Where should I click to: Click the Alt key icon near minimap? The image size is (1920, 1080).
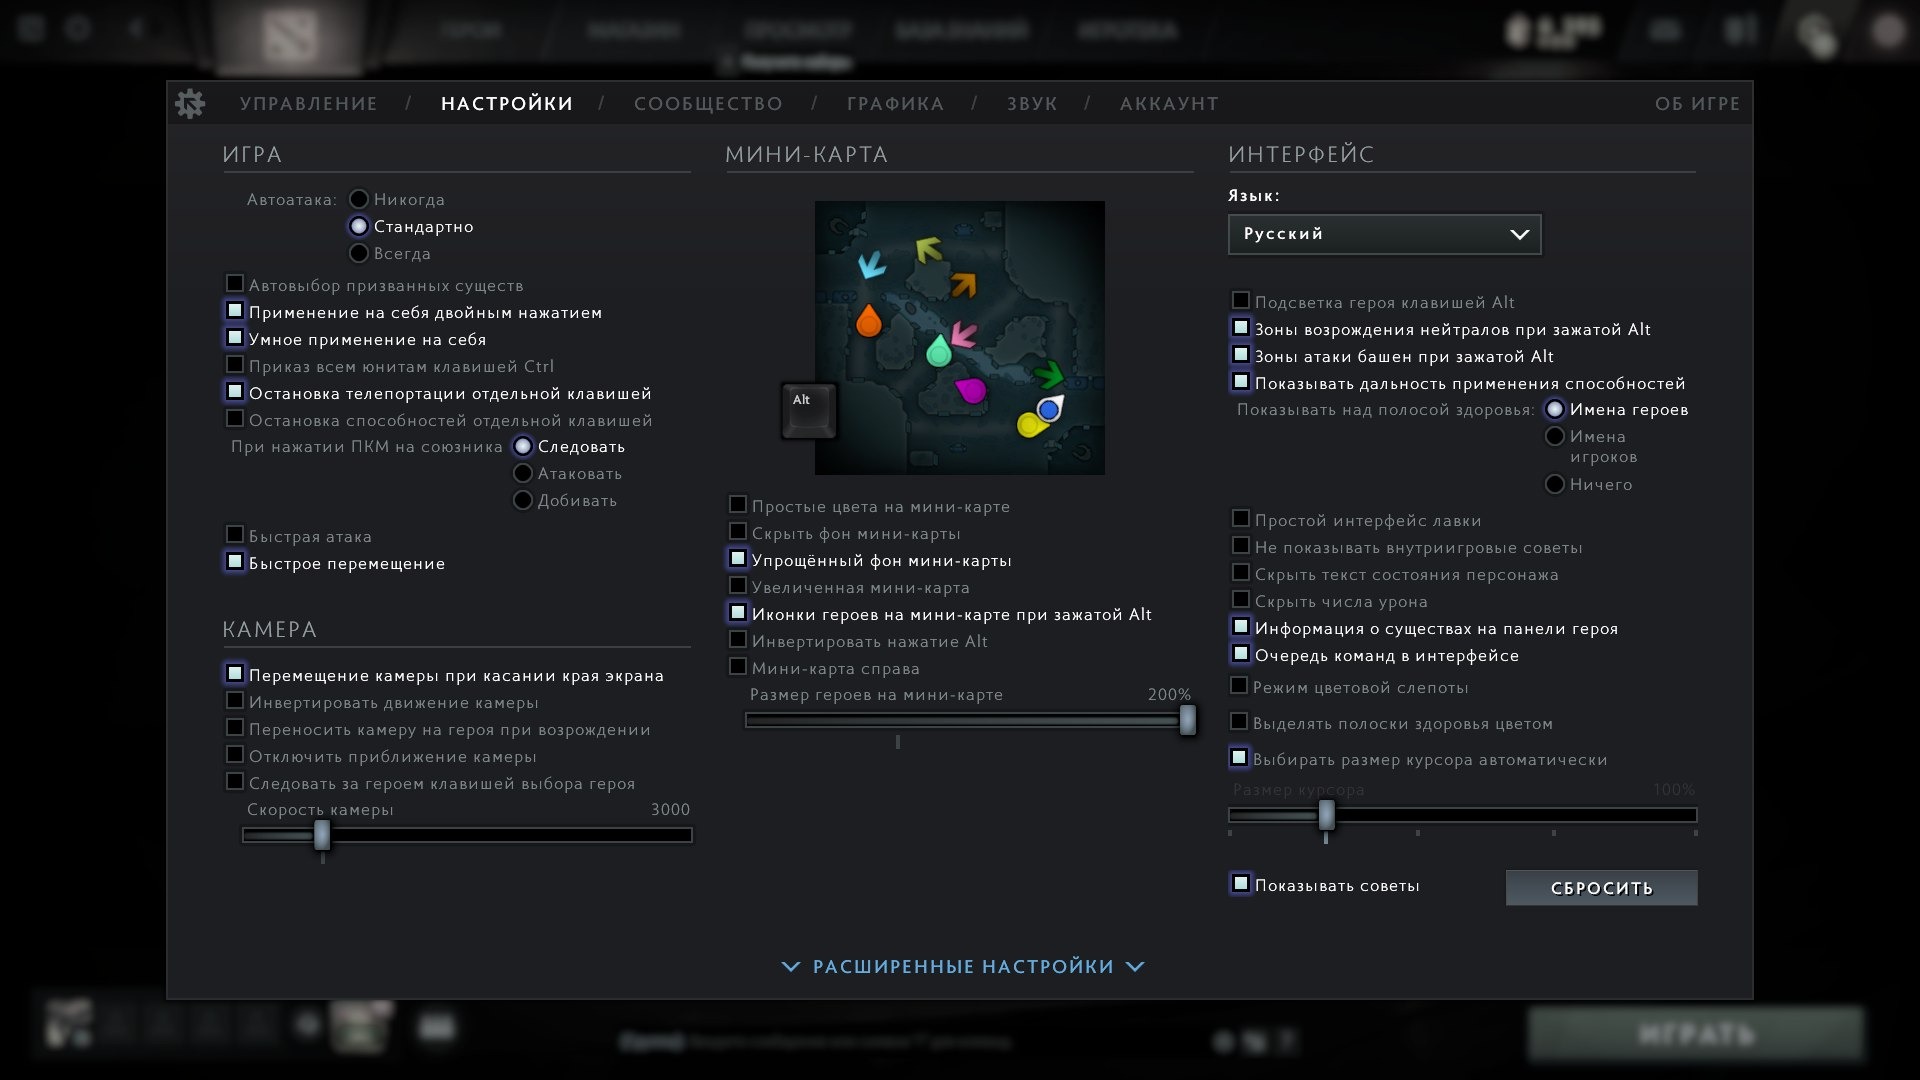(x=808, y=410)
